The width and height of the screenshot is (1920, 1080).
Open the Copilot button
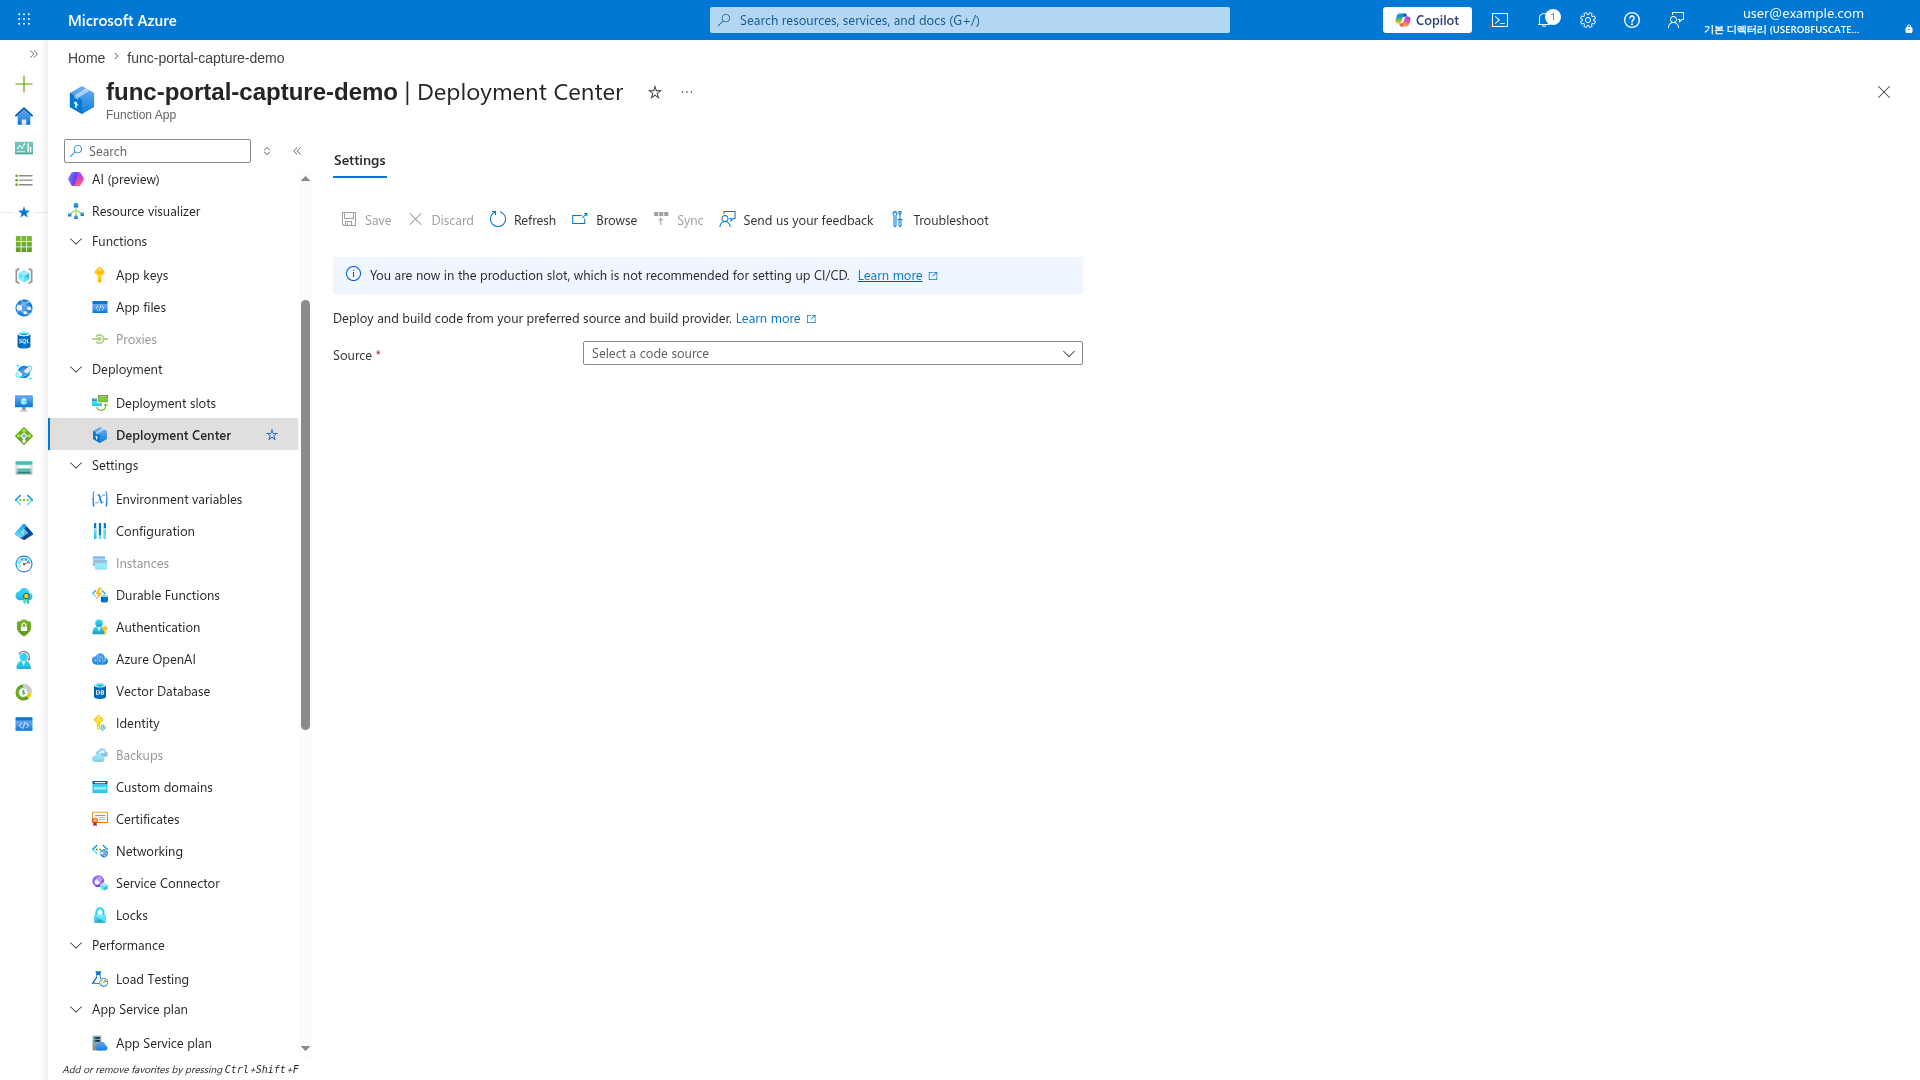pos(1427,20)
